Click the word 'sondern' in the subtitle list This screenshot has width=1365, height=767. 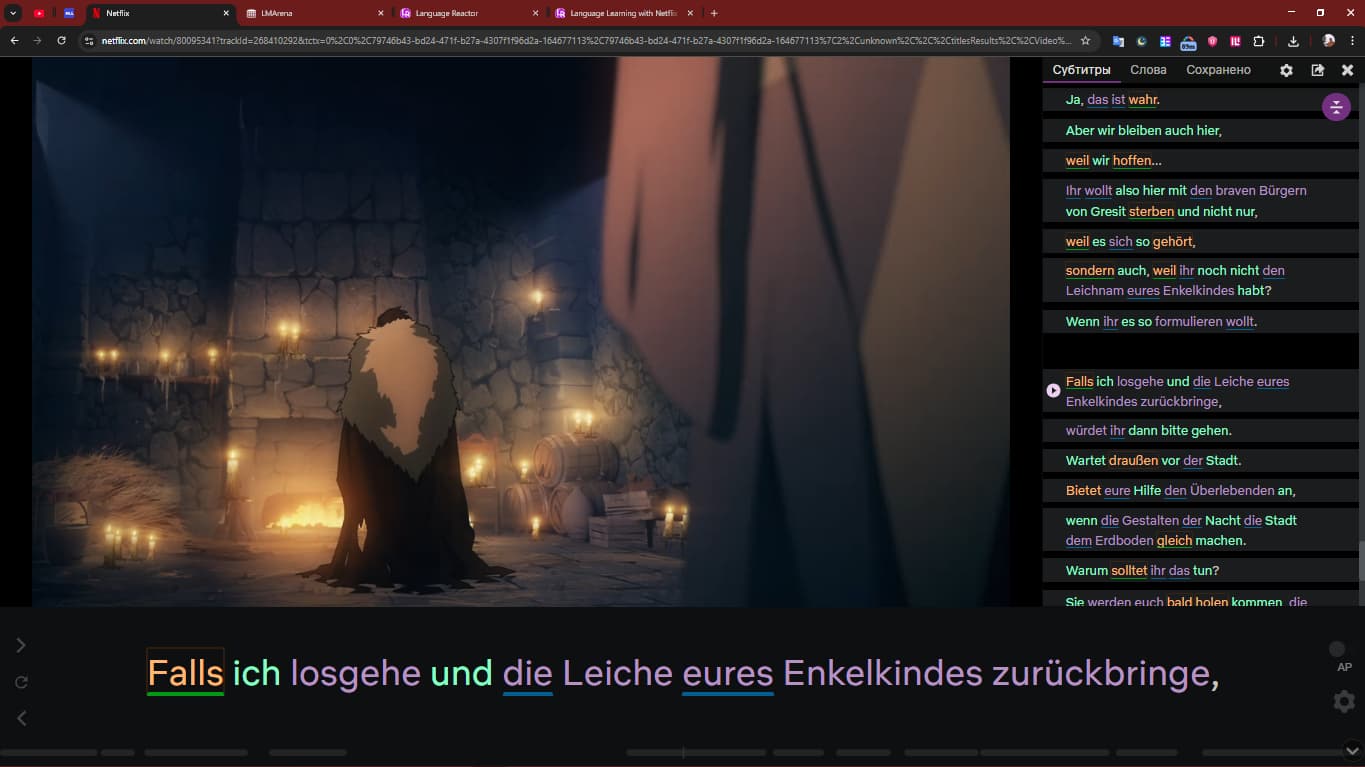pyautogui.click(x=1090, y=270)
